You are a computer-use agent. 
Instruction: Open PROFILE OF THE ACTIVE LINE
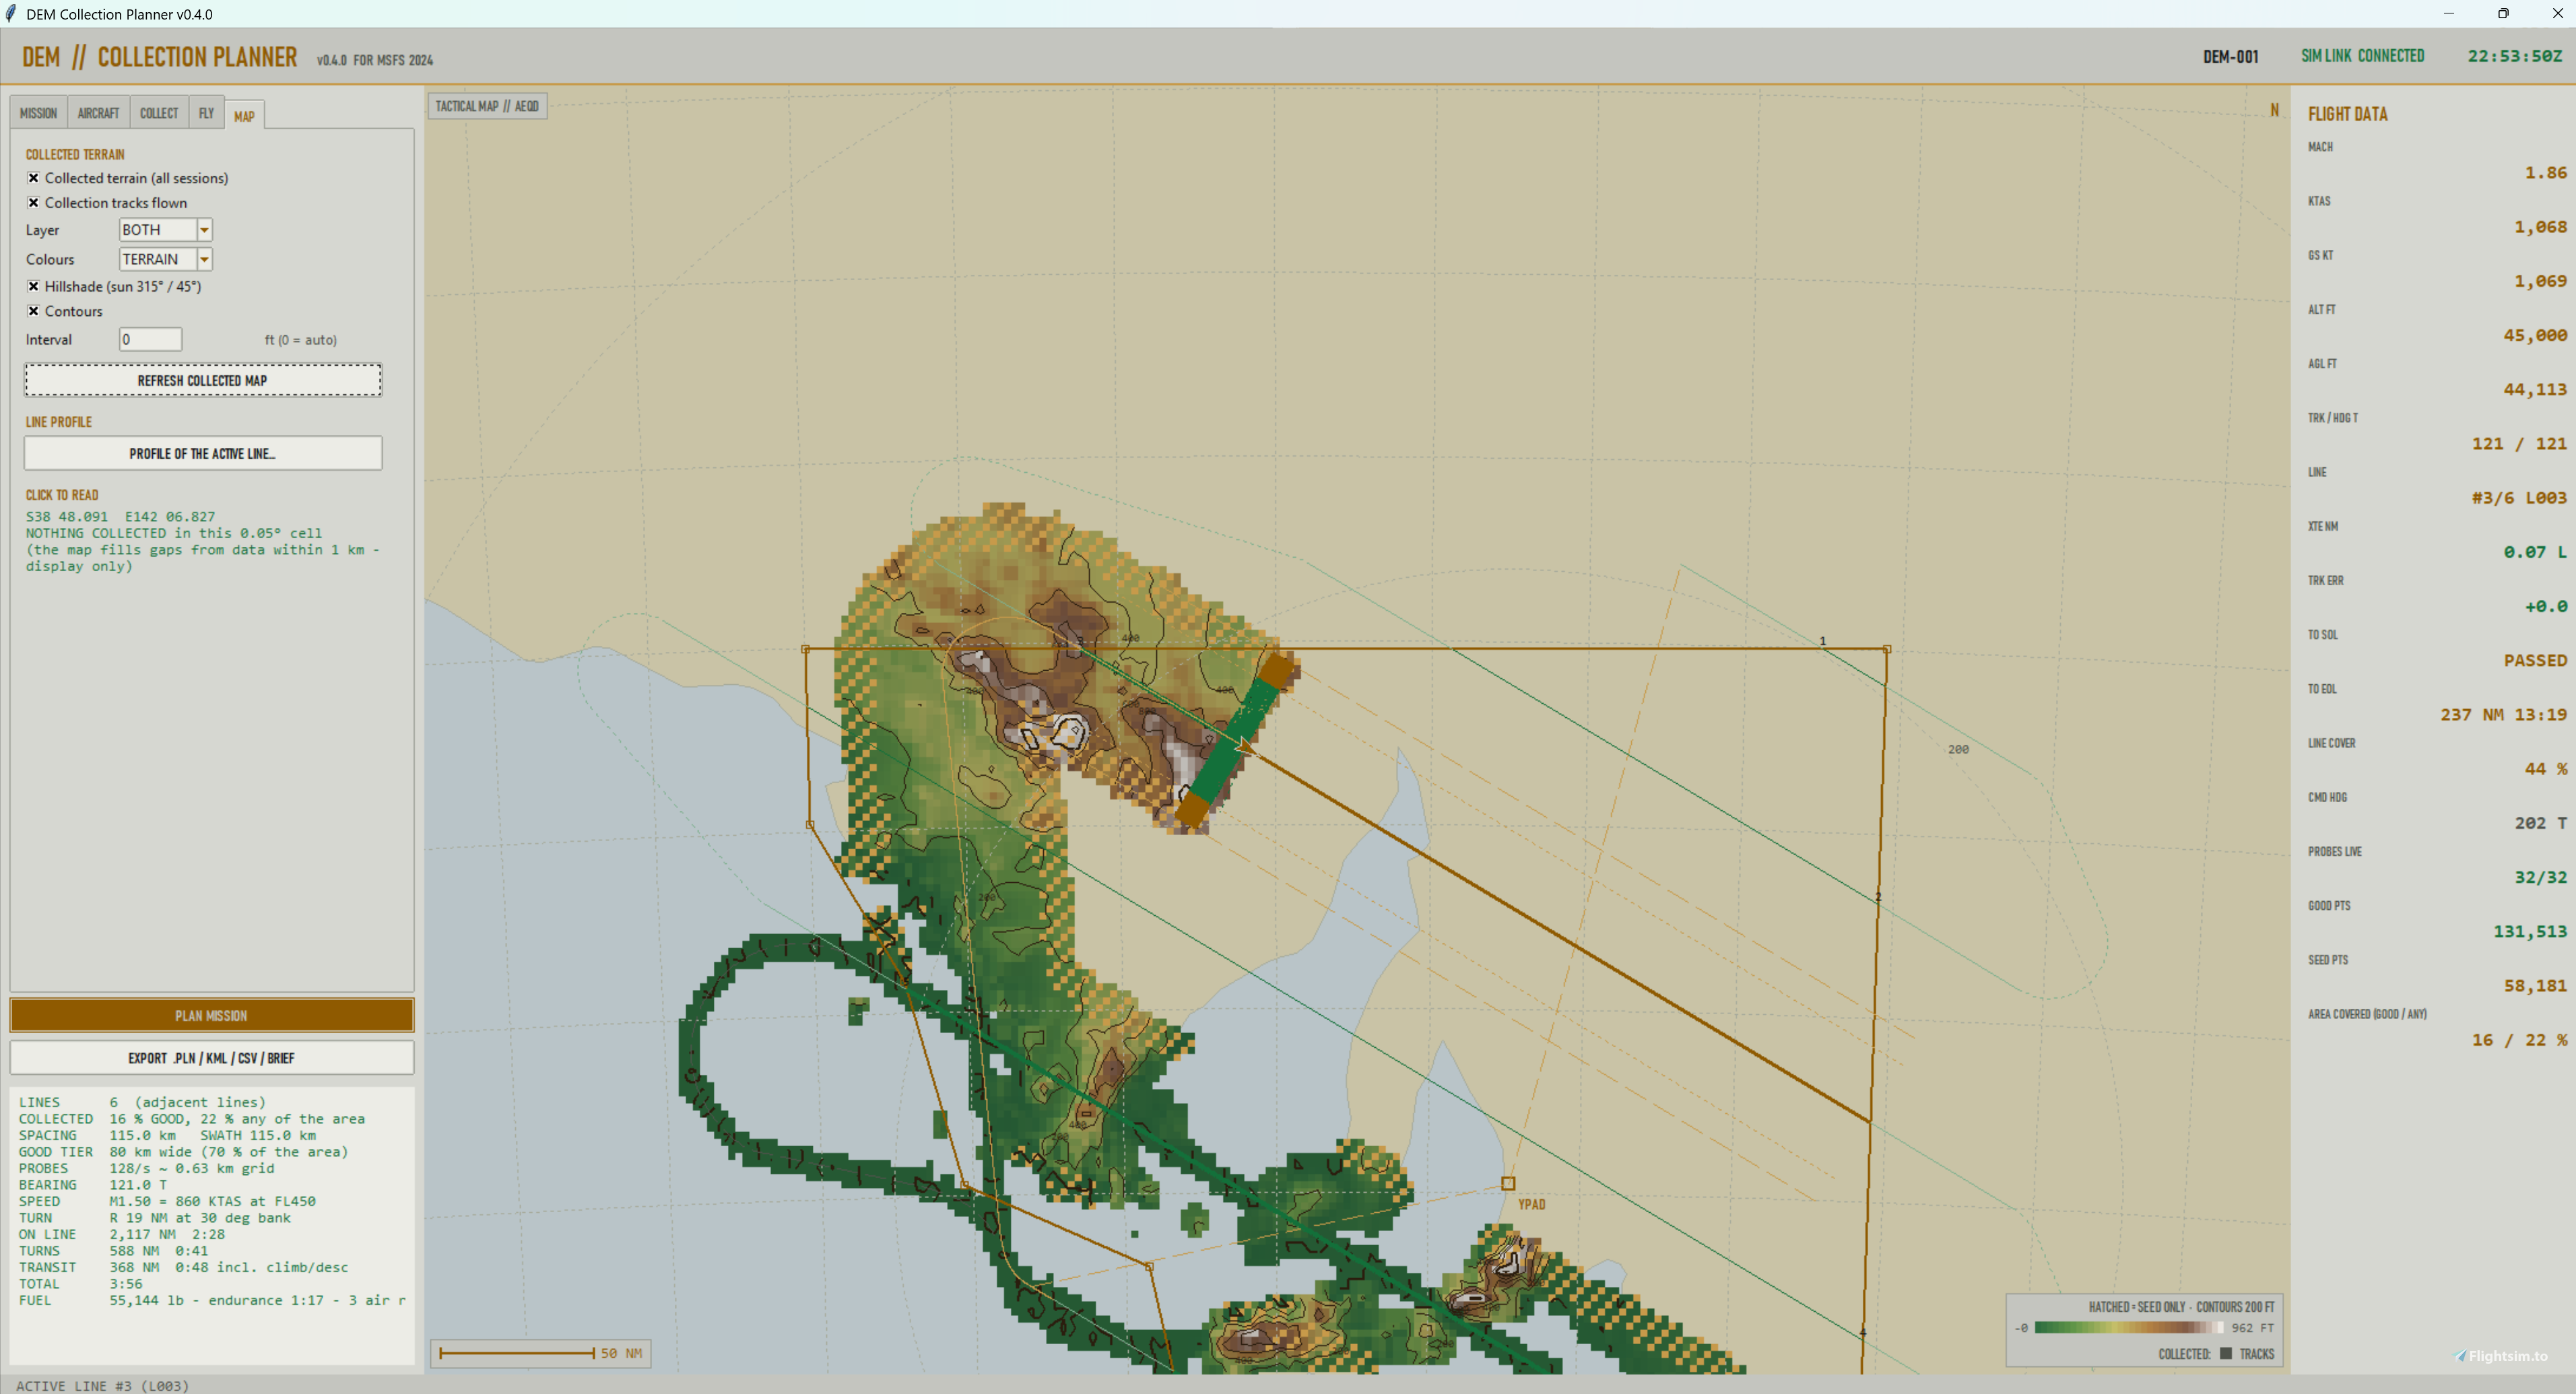pyautogui.click(x=203, y=453)
